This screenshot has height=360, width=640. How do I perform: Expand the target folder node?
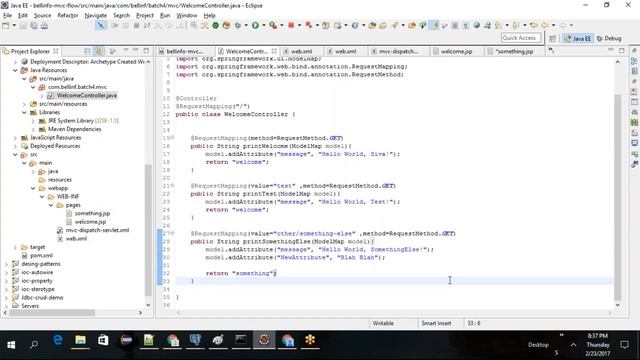16,247
